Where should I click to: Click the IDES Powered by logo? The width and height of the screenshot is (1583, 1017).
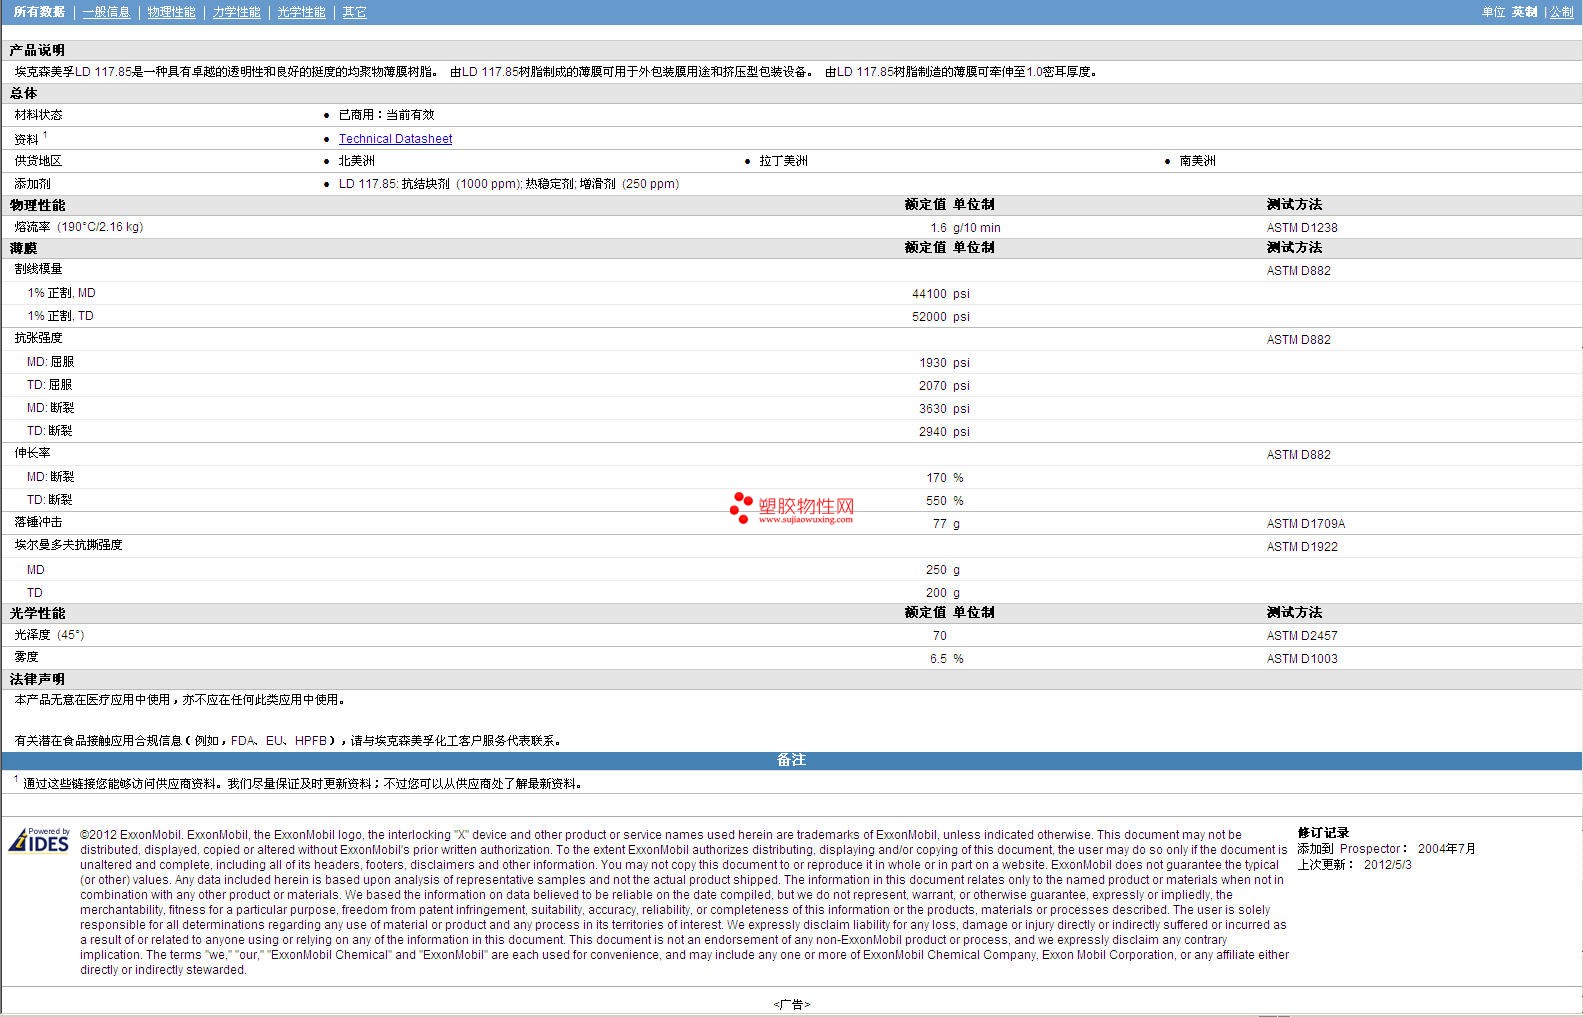(x=39, y=840)
